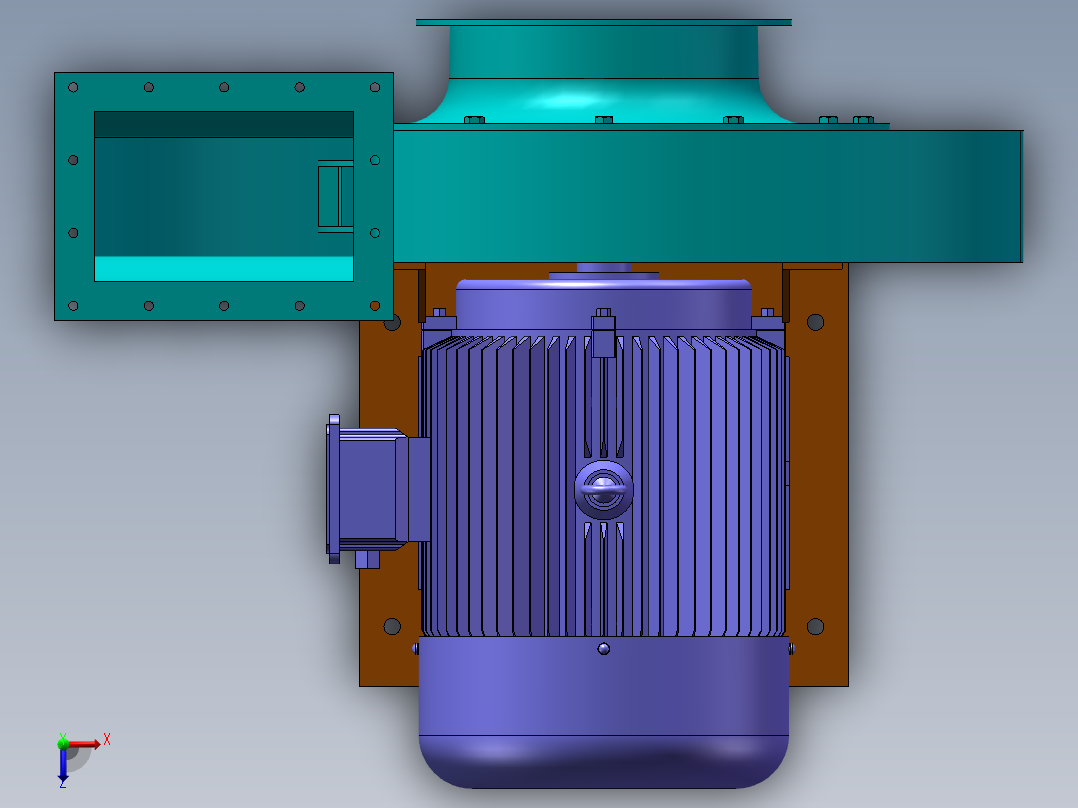This screenshot has width=1078, height=808.
Task: Select the motor shaft stub above the motor
Action: click(x=604, y=267)
